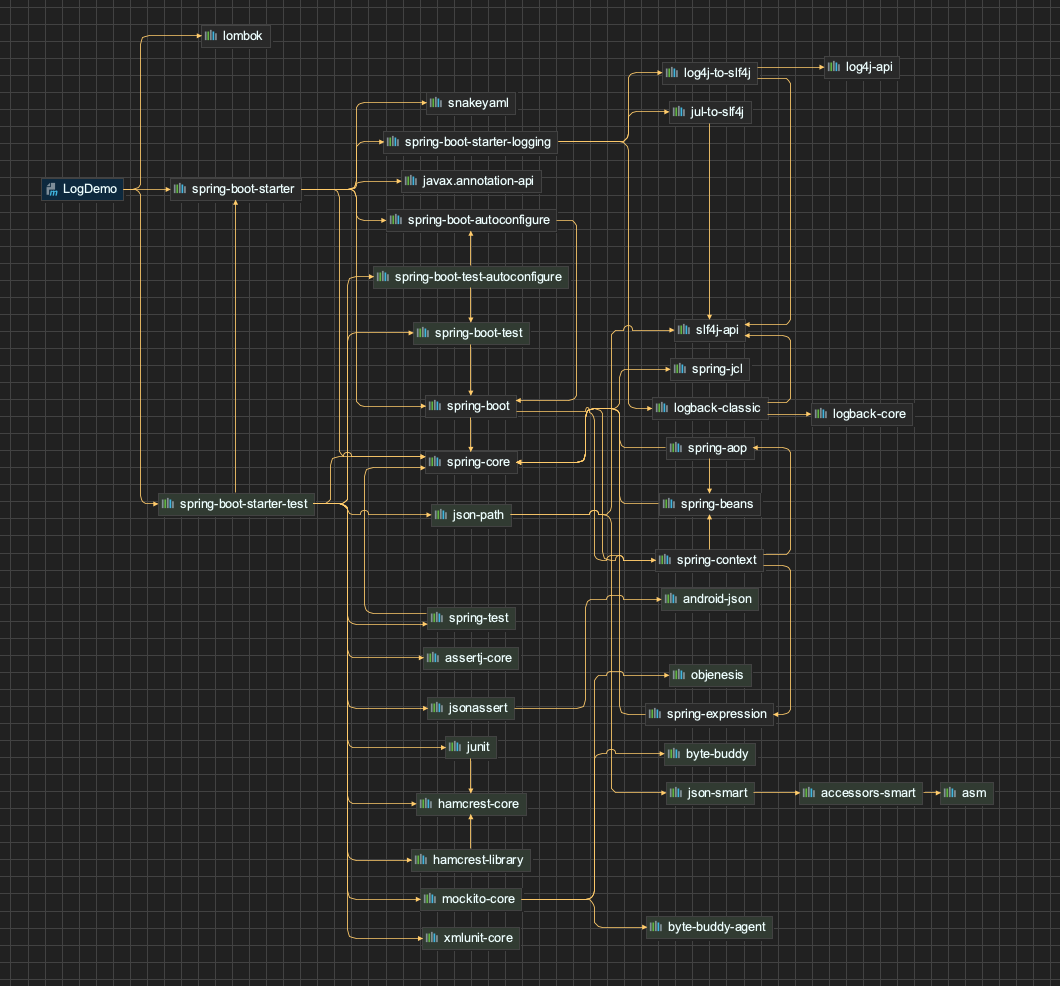Image resolution: width=1060 pixels, height=986 pixels.
Task: Click the lombok library icon
Action: pyautogui.click(x=211, y=36)
